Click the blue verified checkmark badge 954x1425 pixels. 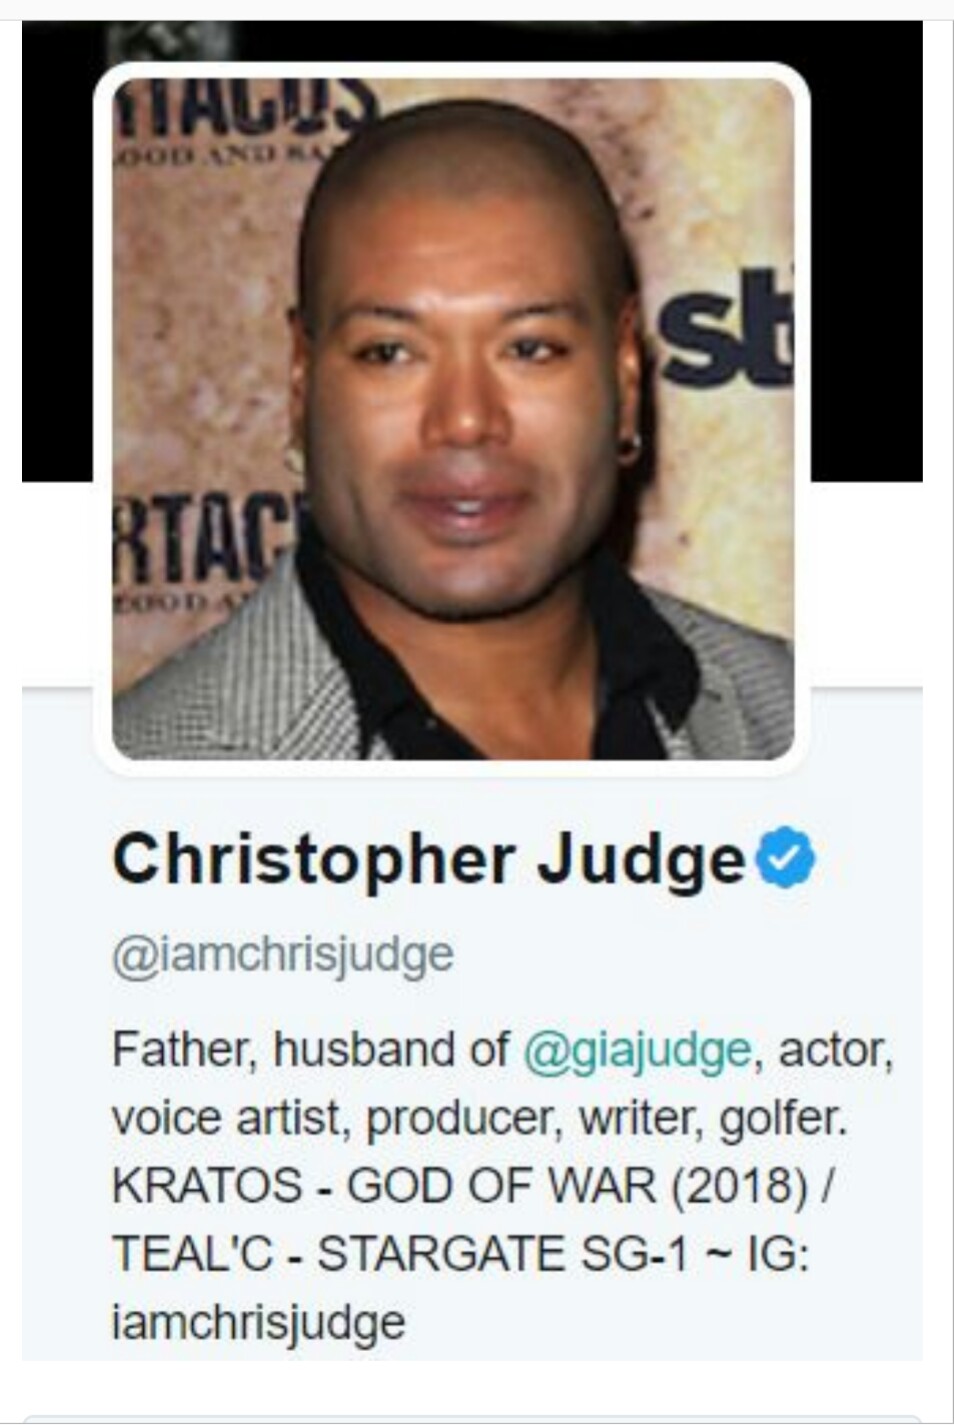786,859
